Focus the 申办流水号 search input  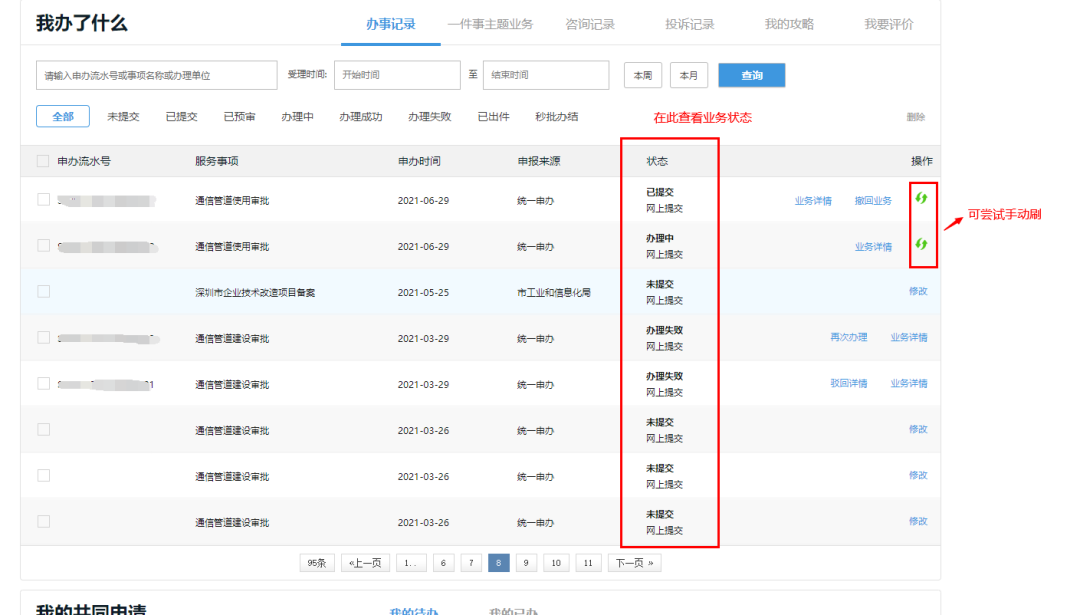coord(156,75)
